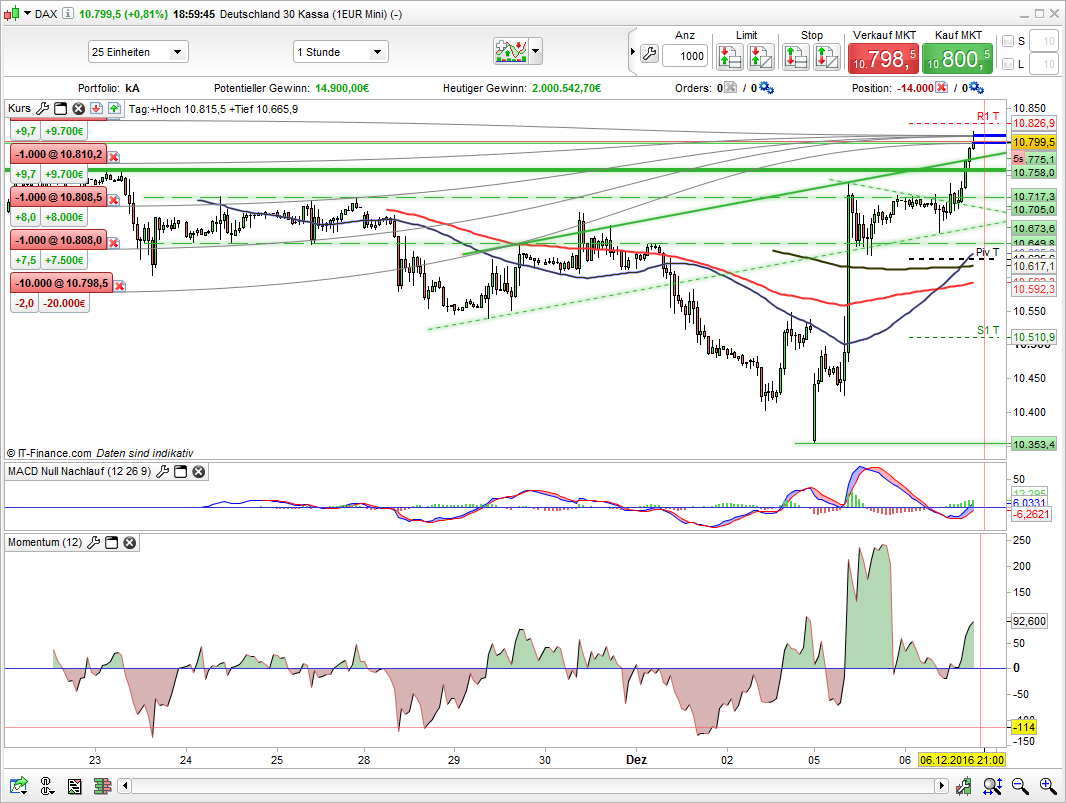Click the red down-arrow icon in Kurs header
The width and height of the screenshot is (1066, 803).
tap(97, 109)
